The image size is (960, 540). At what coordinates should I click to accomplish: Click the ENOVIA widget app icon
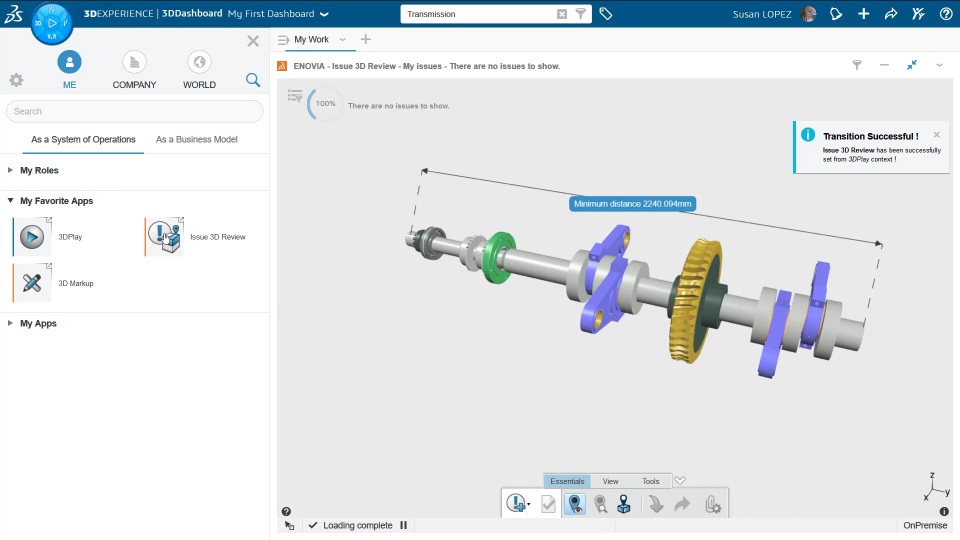point(282,66)
